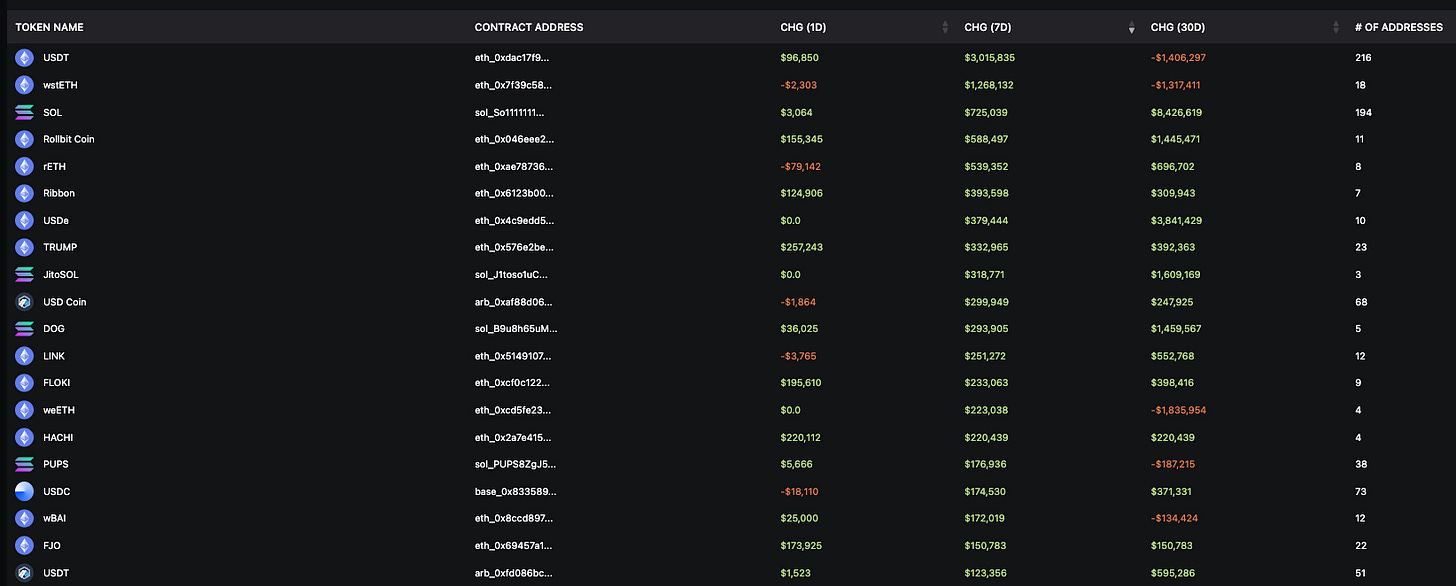Select the JitoSOL token name
The width and height of the screenshot is (1456, 586).
click(x=62, y=274)
